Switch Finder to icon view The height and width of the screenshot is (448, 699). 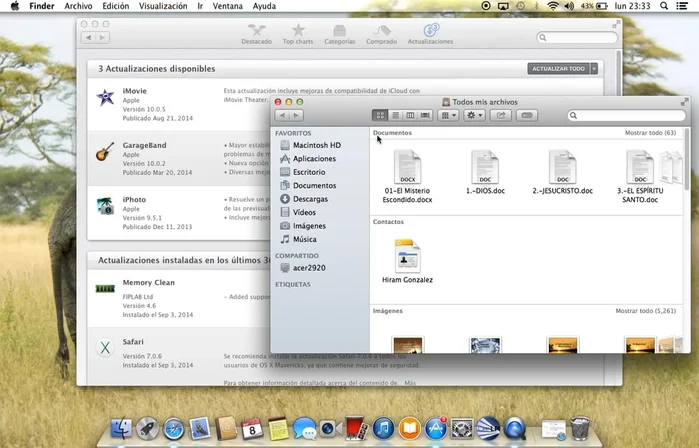(380, 115)
